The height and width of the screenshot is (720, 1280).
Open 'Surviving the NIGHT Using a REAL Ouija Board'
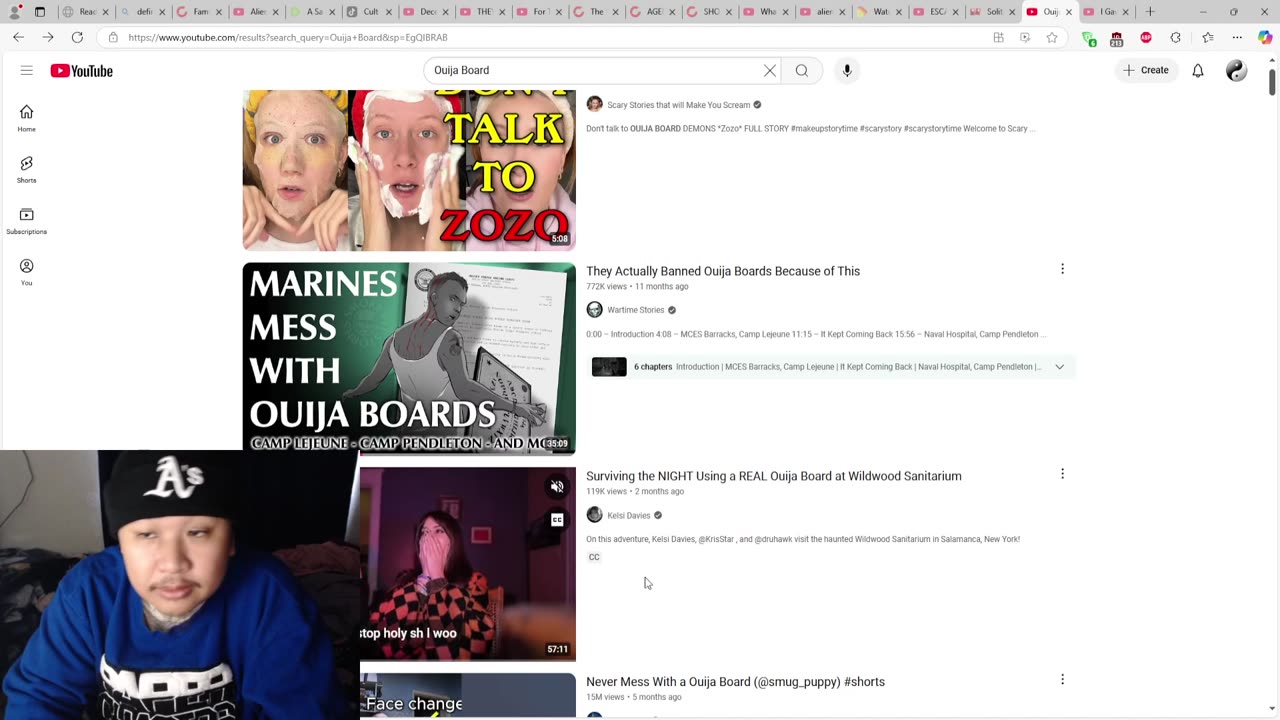pyautogui.click(x=774, y=476)
